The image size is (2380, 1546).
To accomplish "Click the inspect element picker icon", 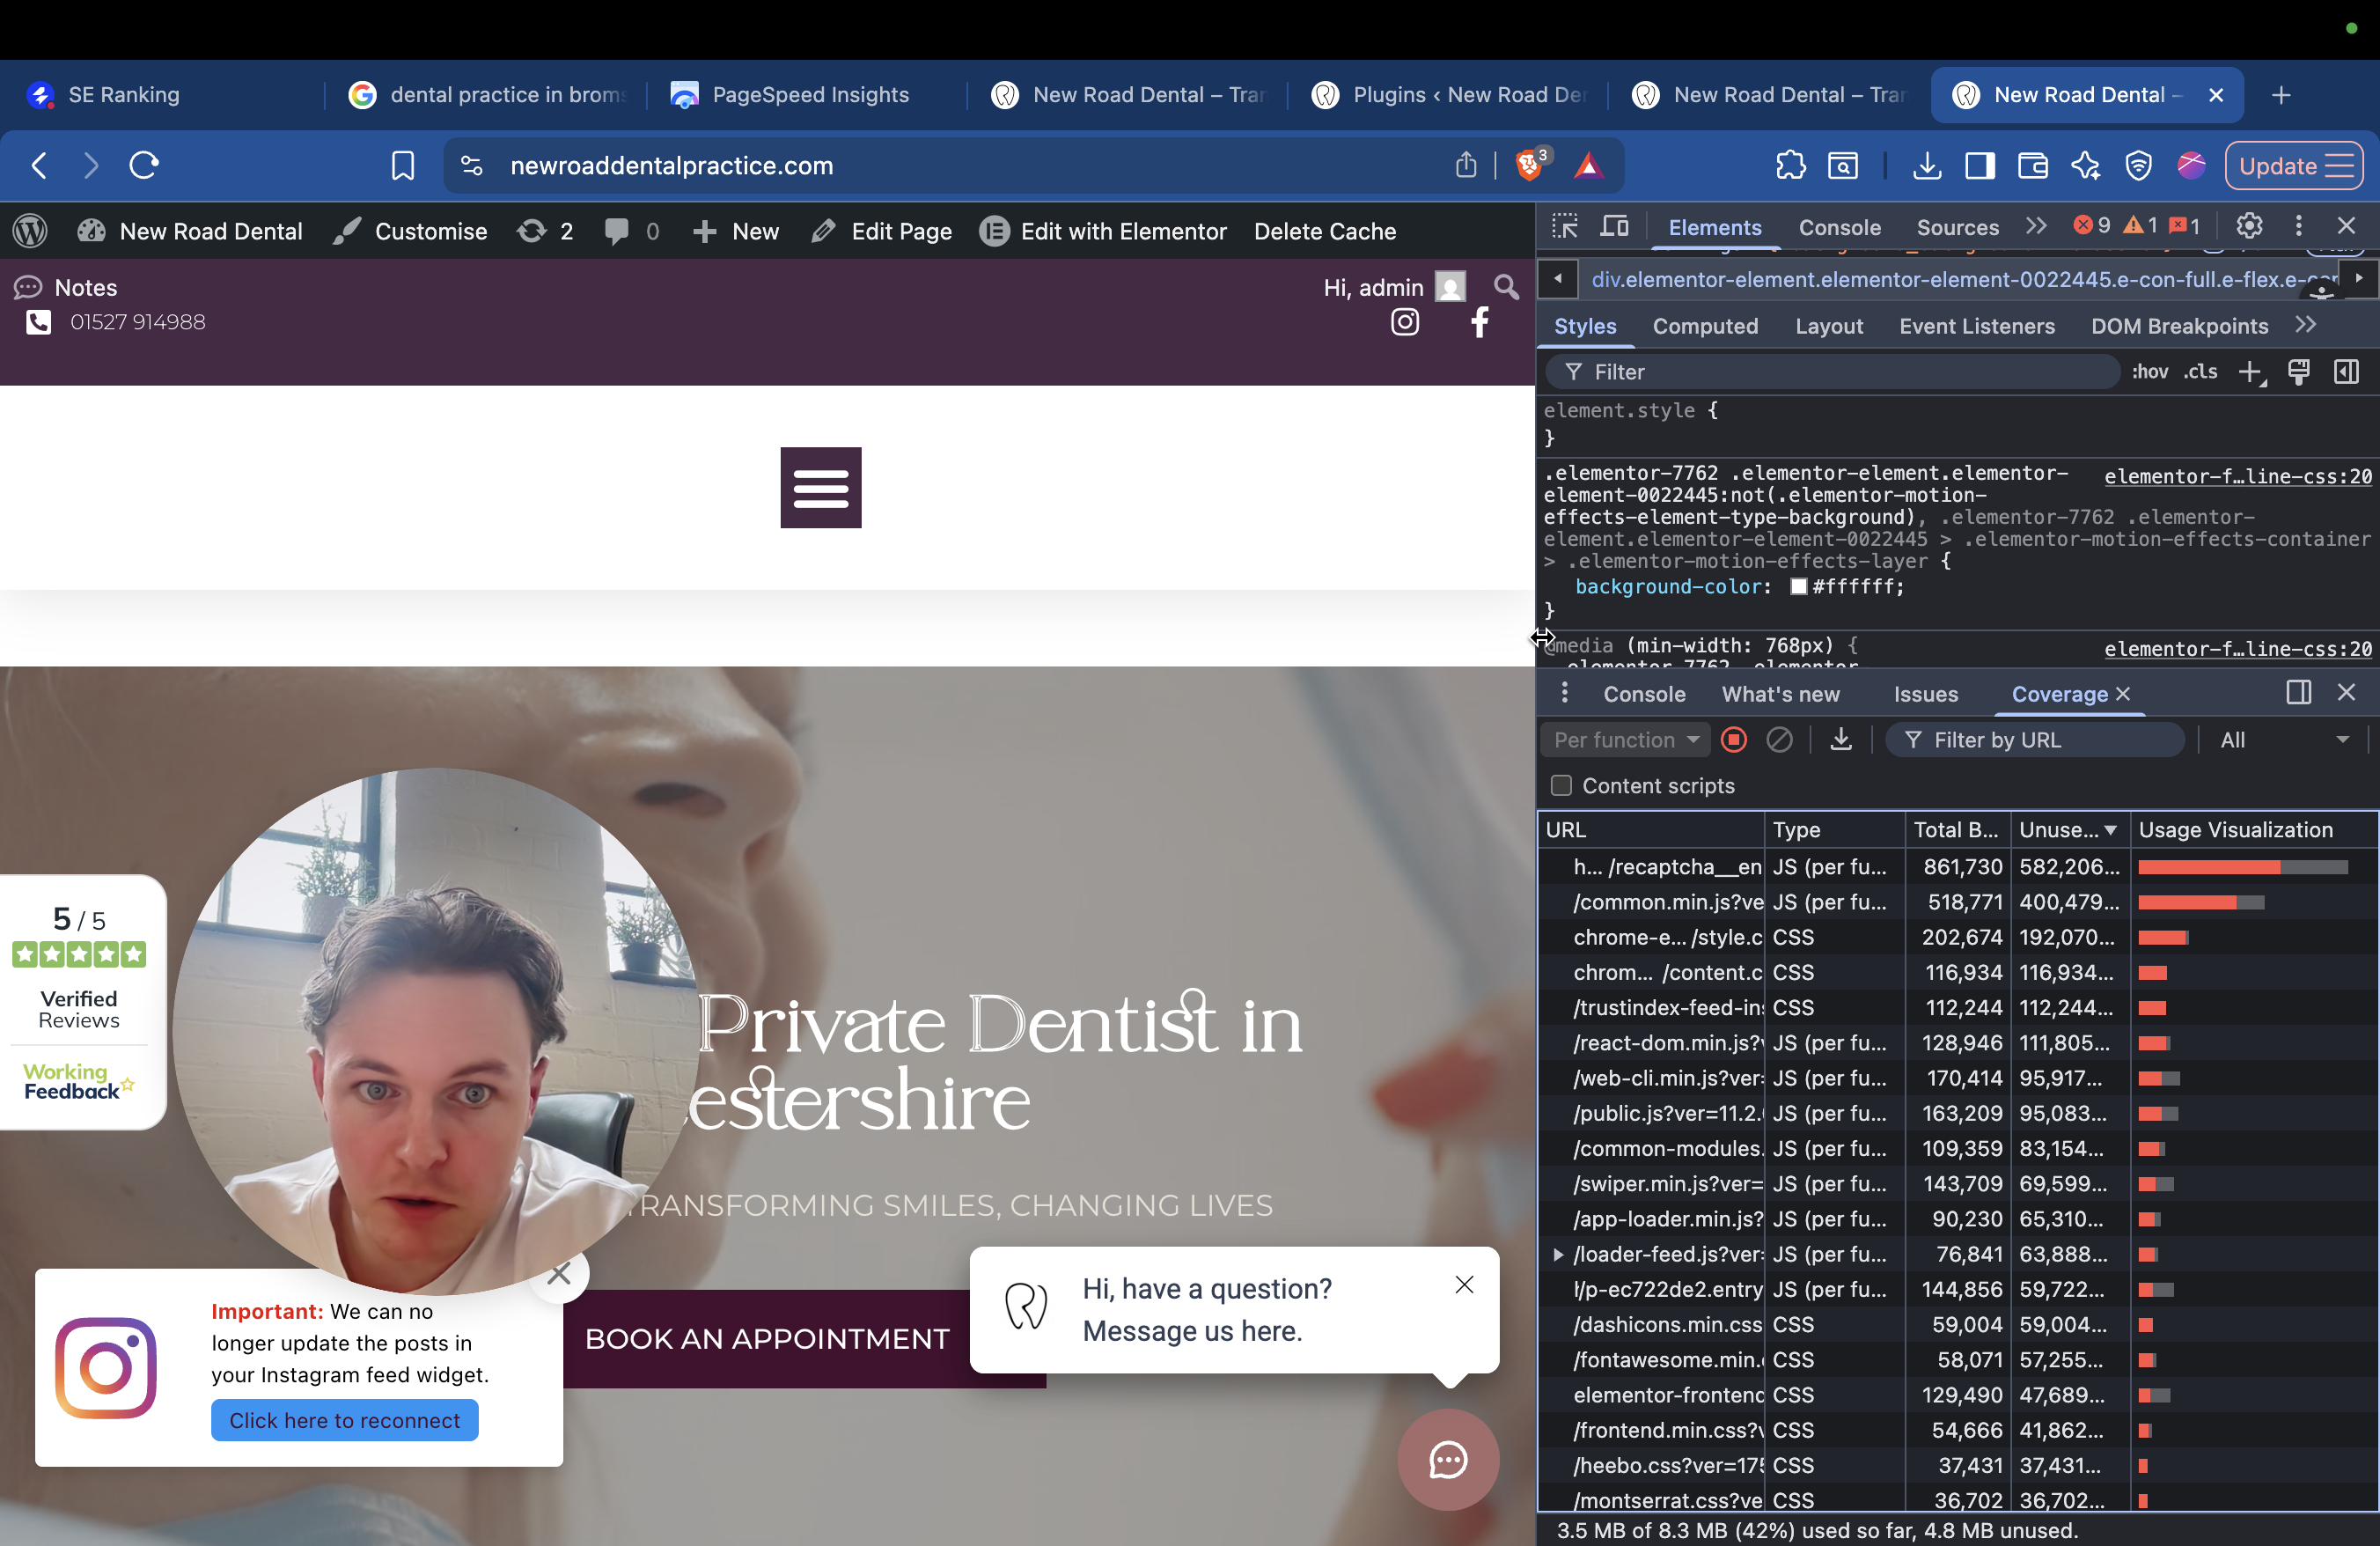I will coord(1565,227).
